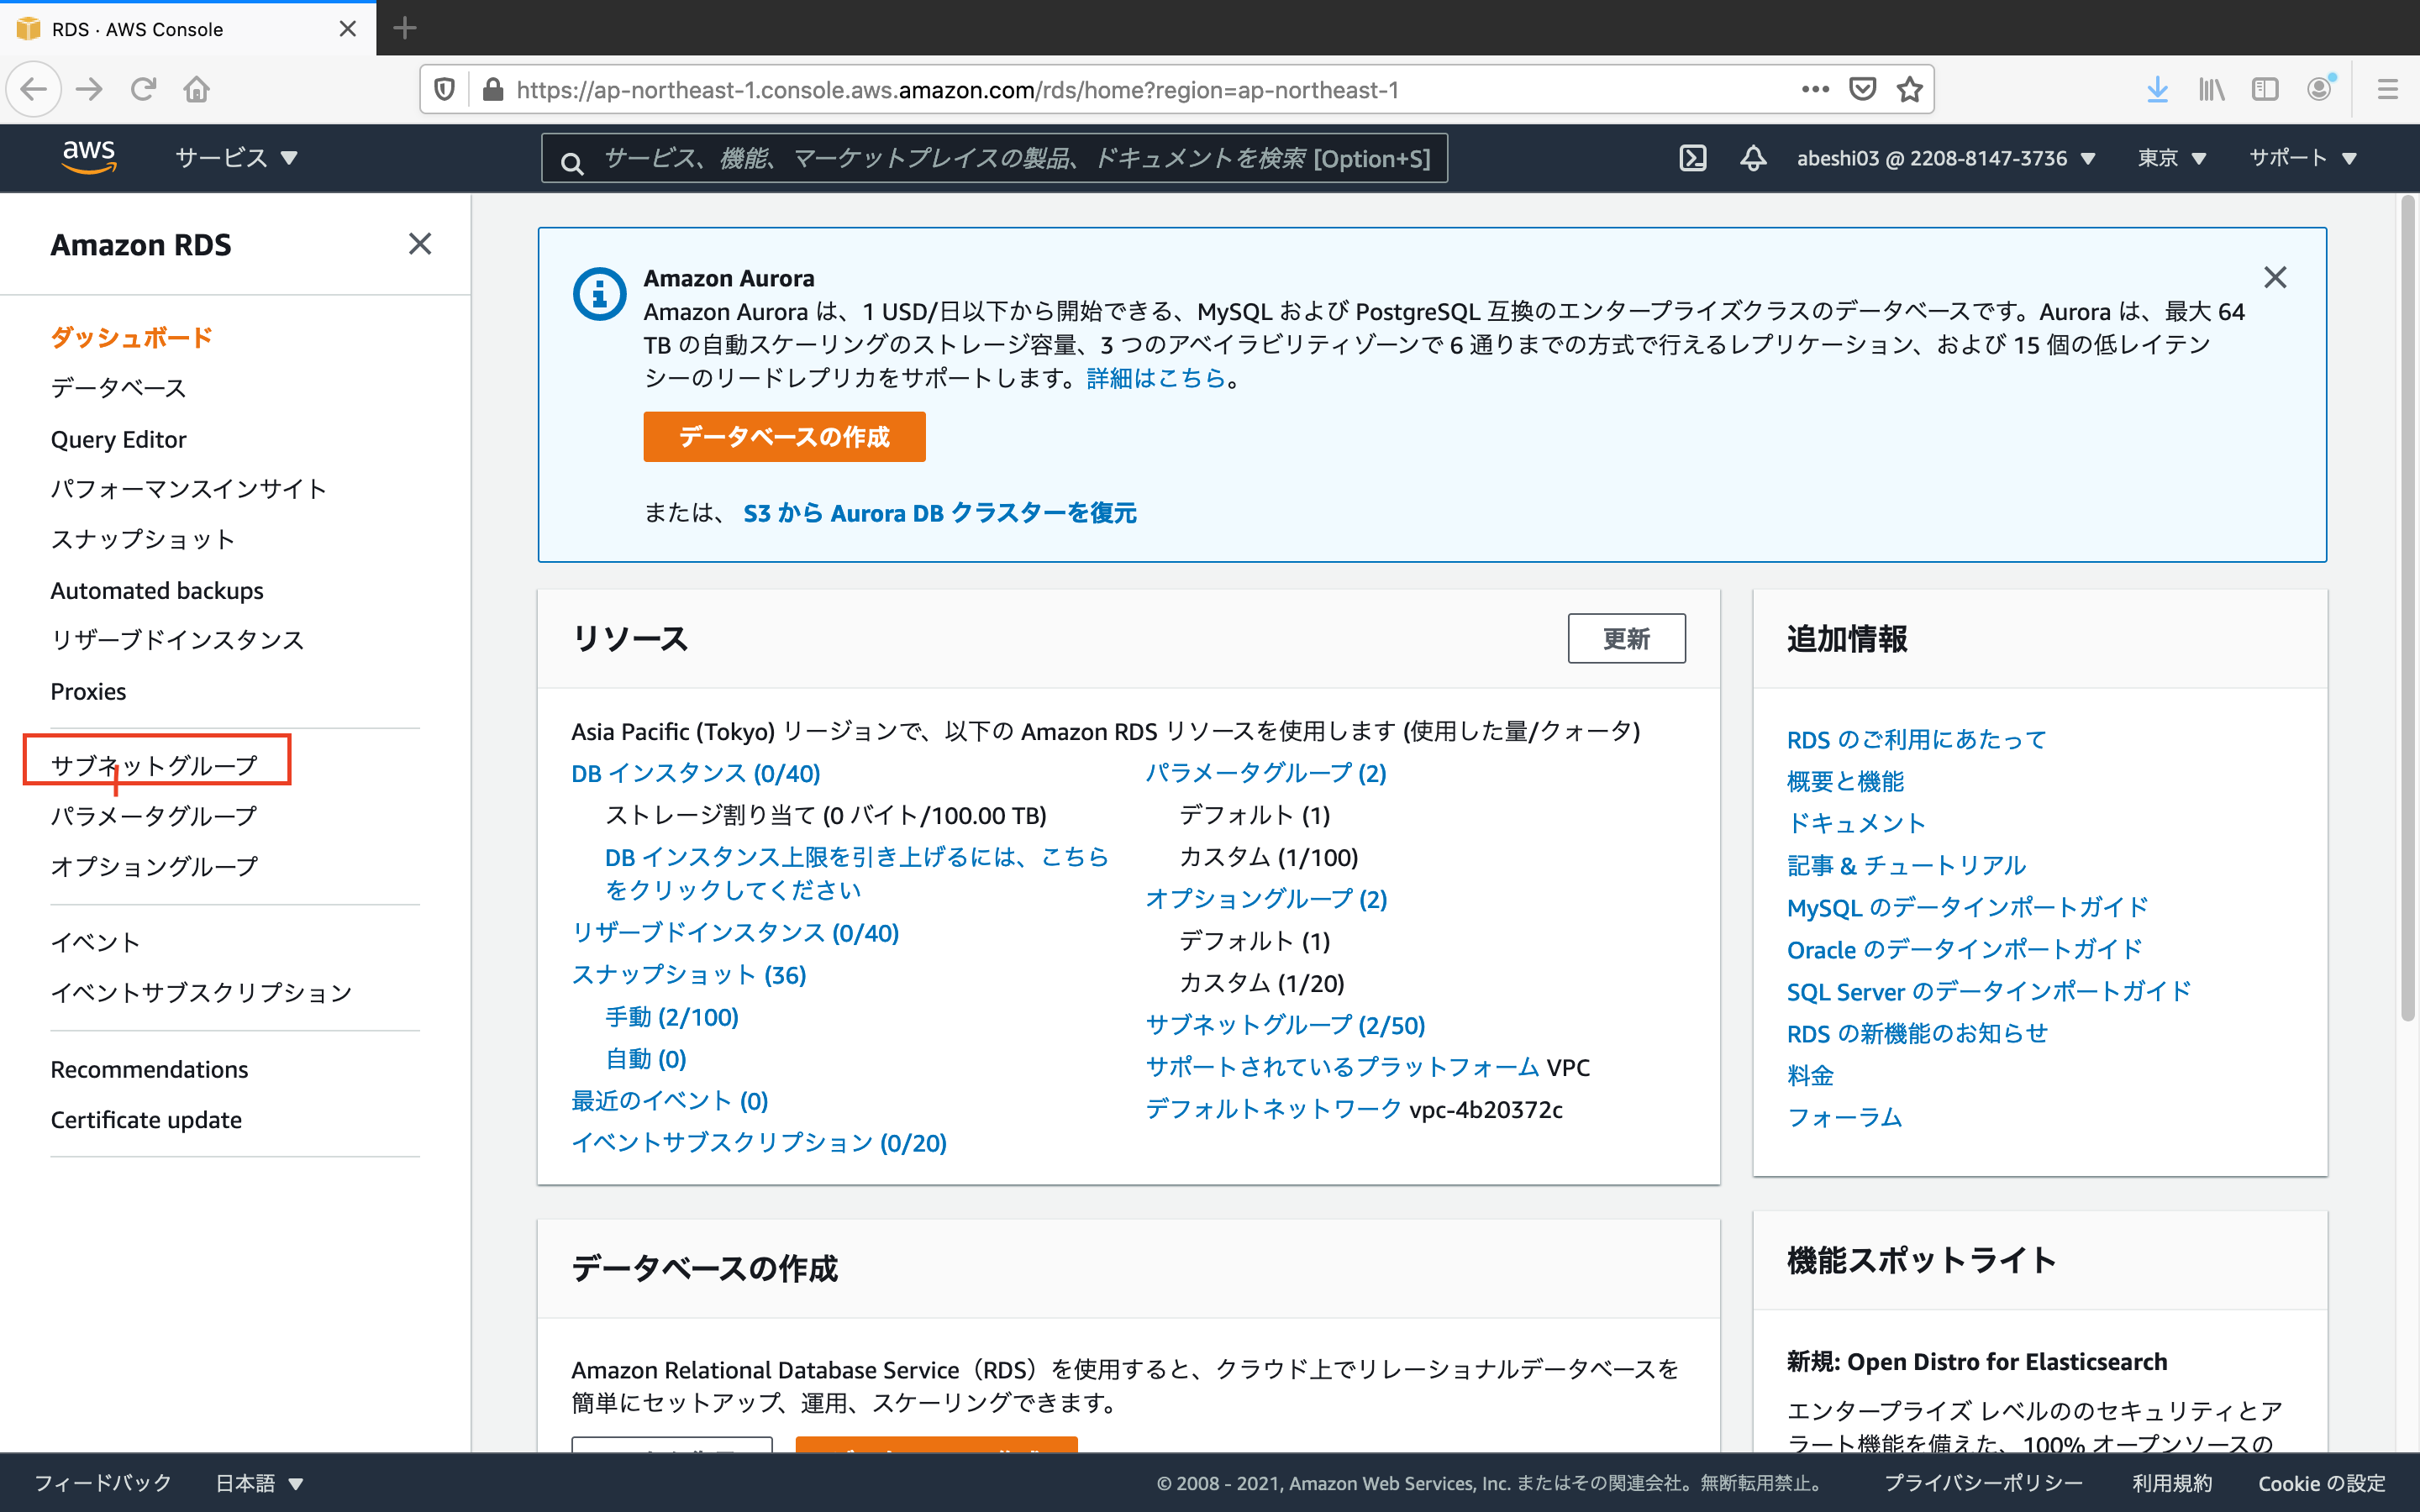The image size is (2420, 1512).
Task: Open the Firefox library icon
Action: [2211, 89]
